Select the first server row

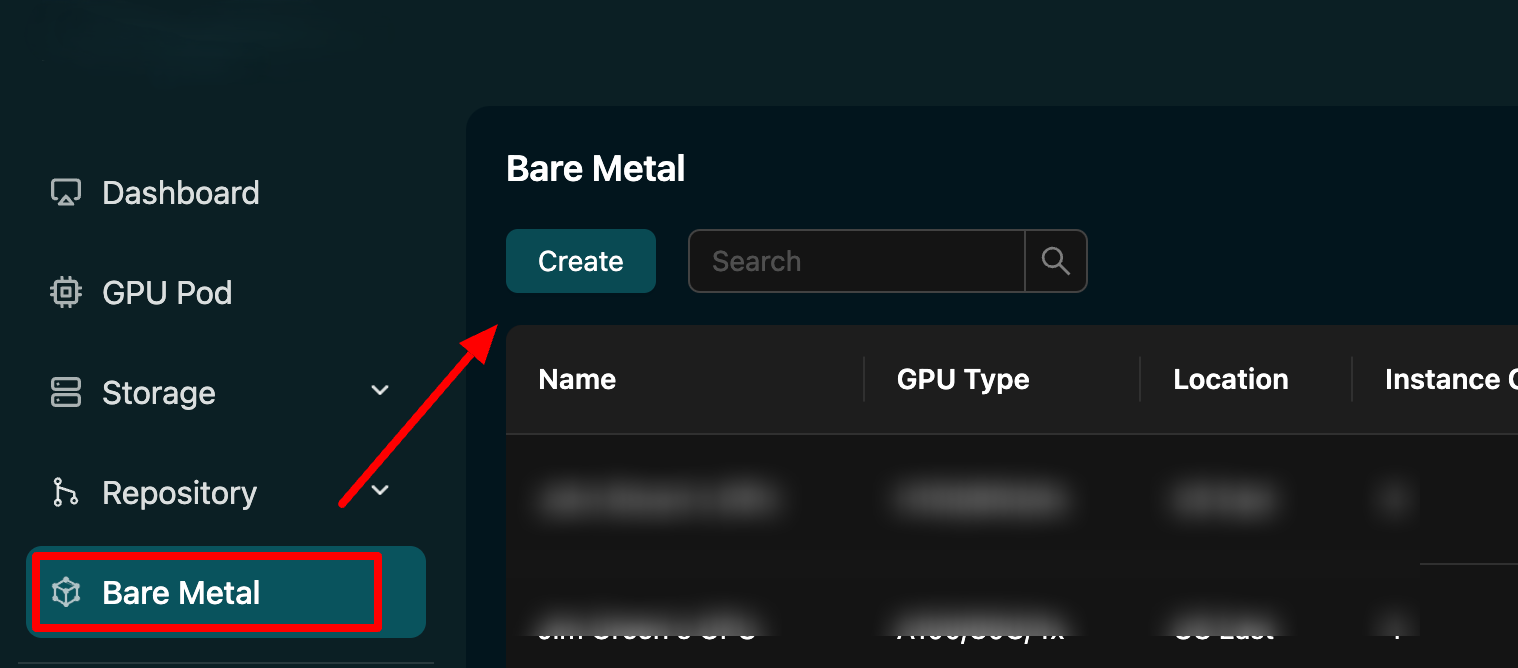(x=900, y=500)
